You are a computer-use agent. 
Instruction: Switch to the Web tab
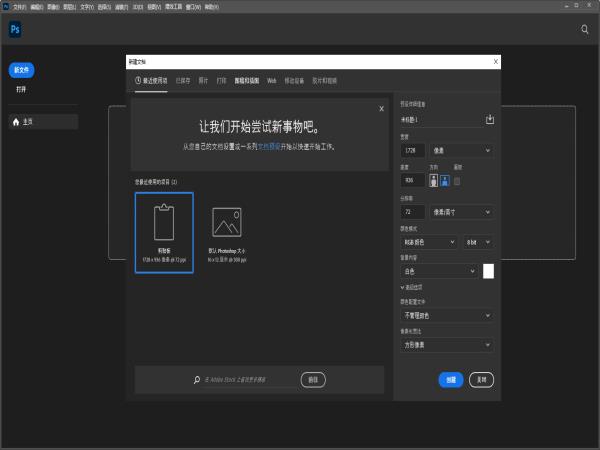click(x=271, y=81)
